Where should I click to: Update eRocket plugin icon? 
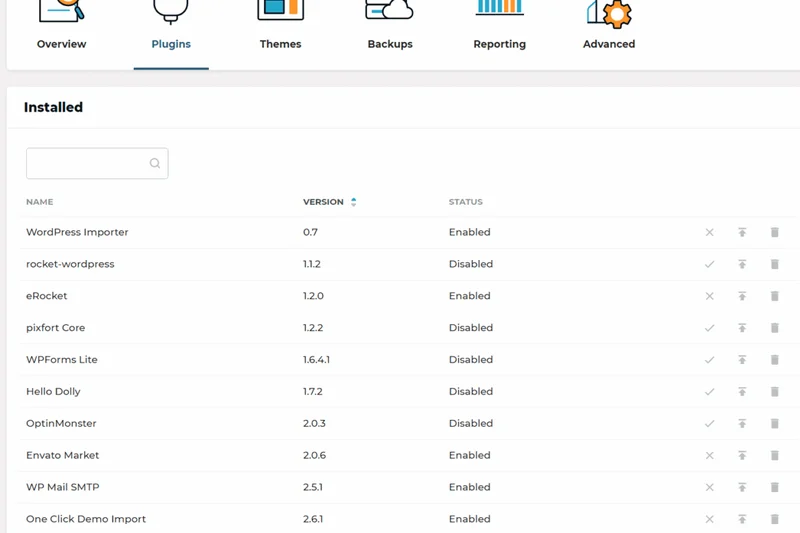point(742,296)
